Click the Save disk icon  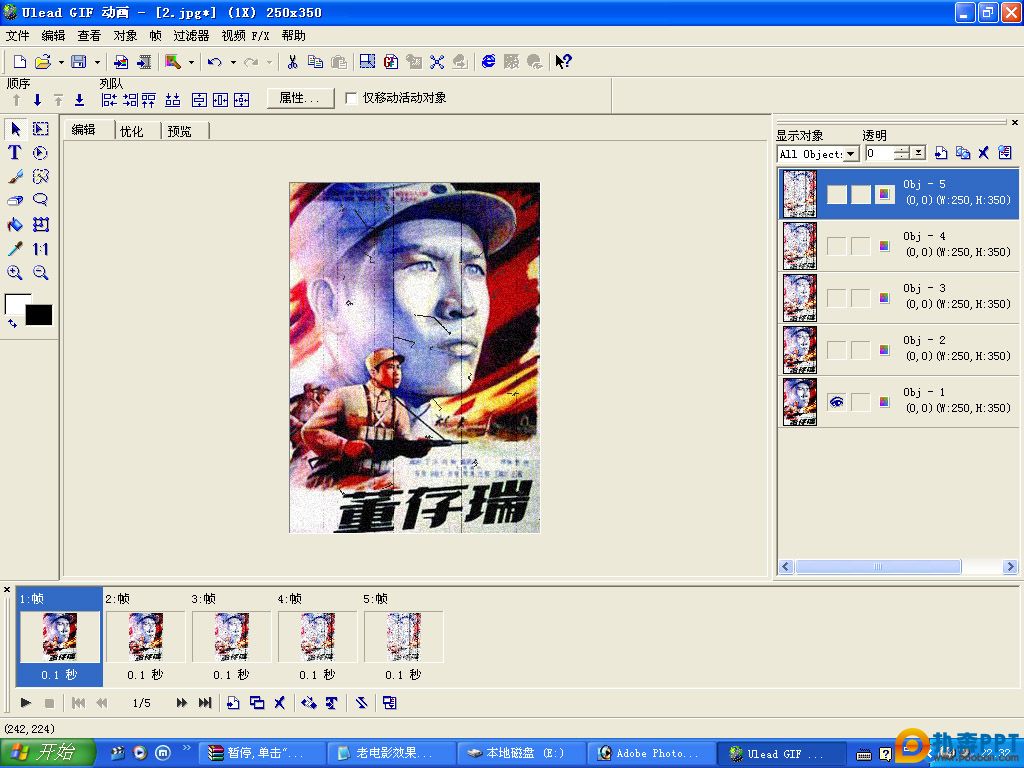79,61
